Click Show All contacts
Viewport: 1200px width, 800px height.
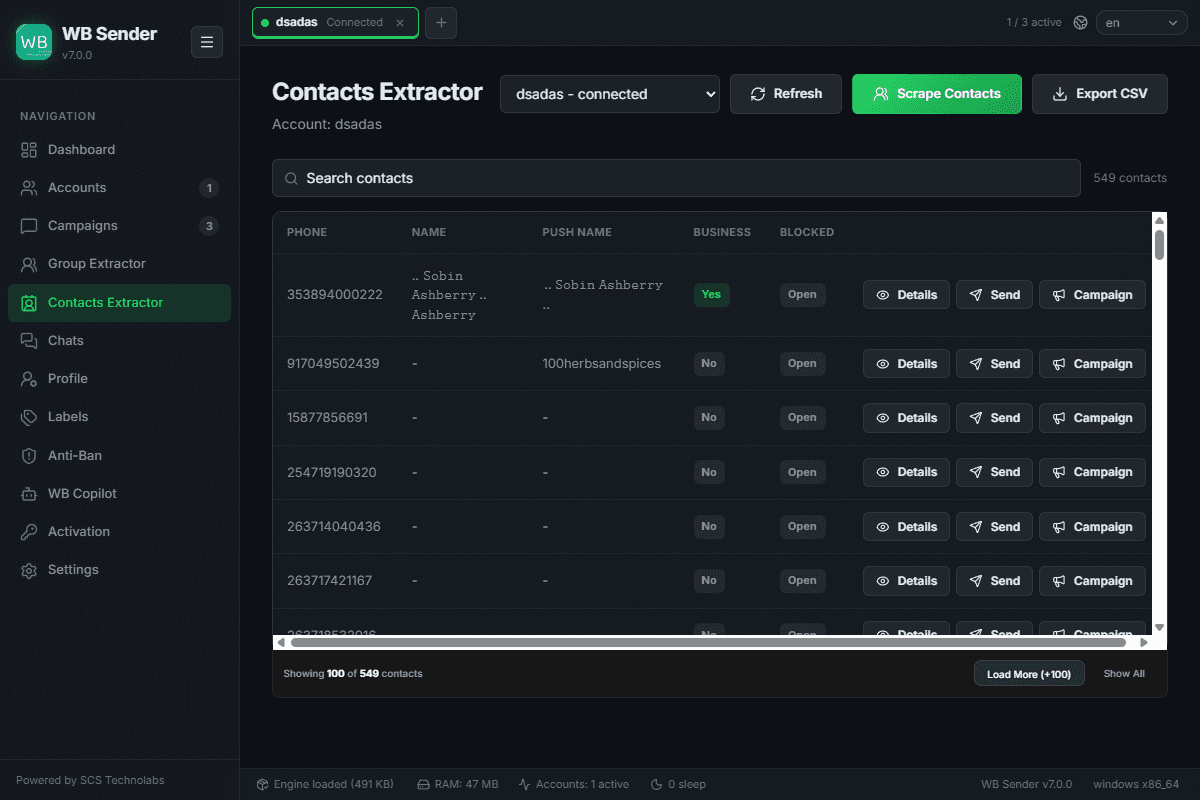(x=1124, y=674)
